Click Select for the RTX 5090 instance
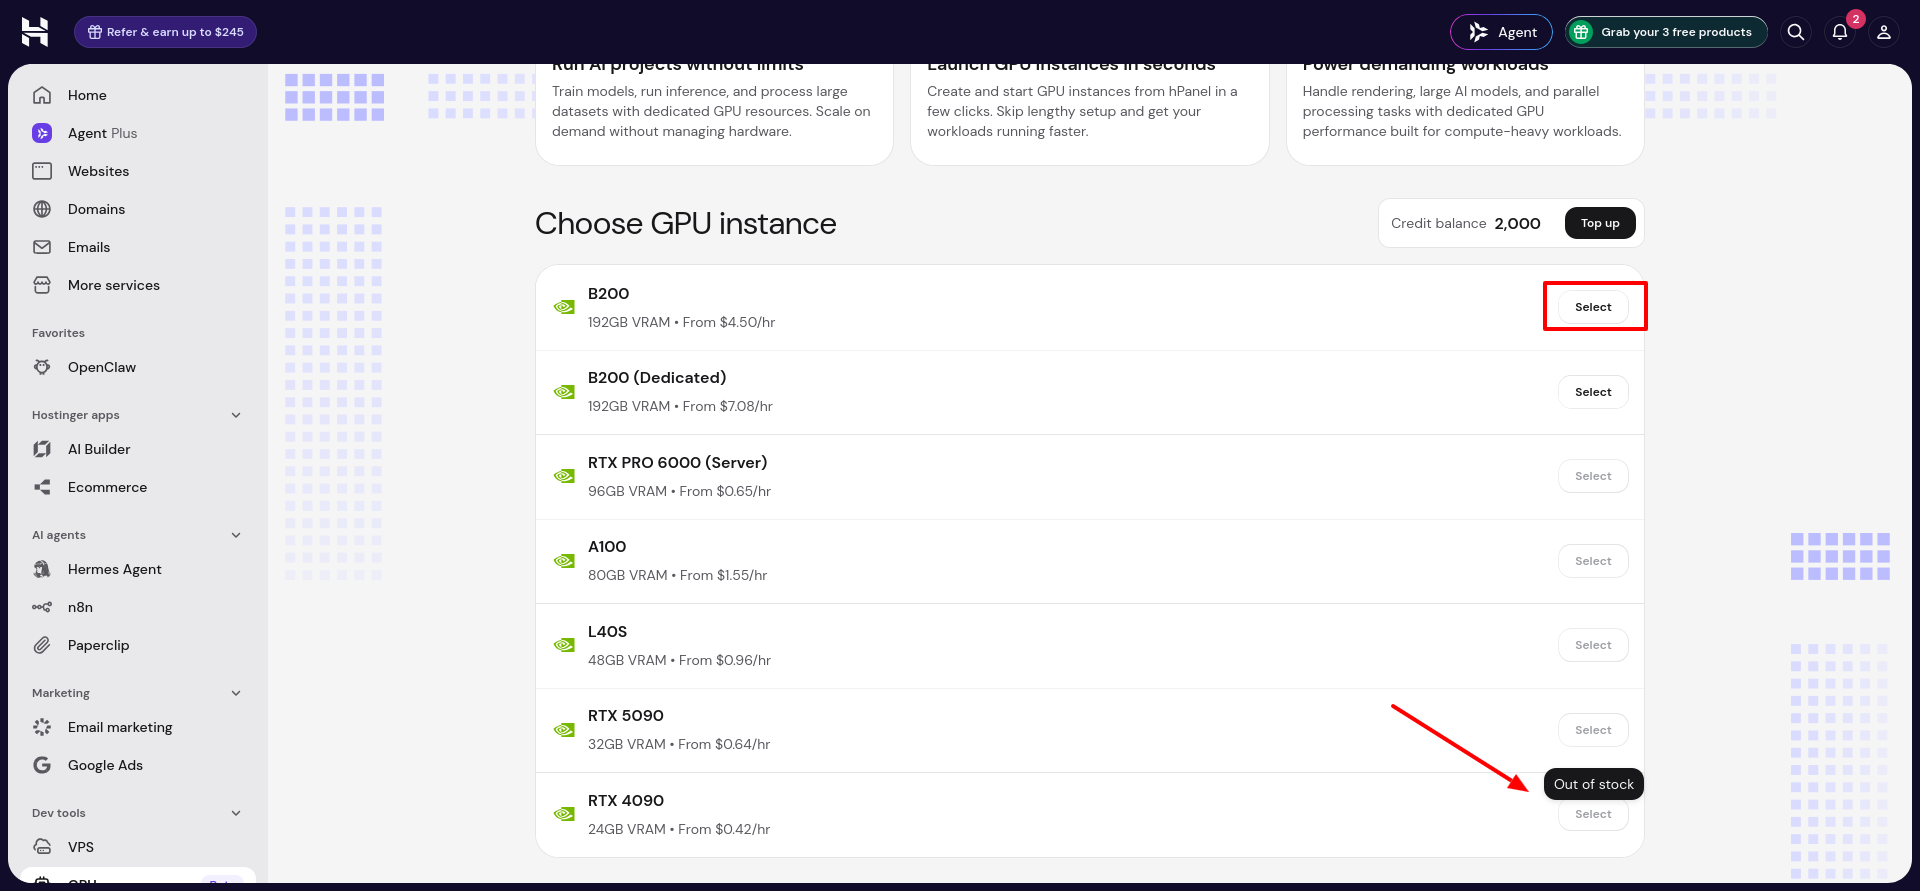The height and width of the screenshot is (891, 1920). click(1593, 730)
